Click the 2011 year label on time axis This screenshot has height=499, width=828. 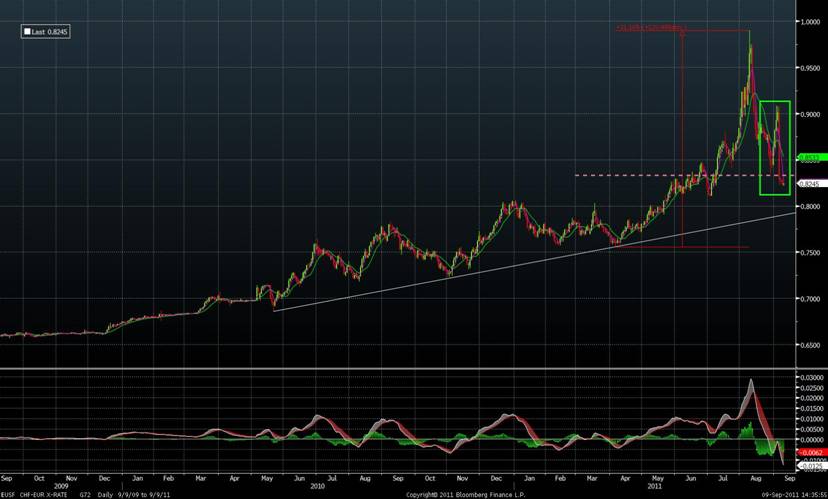656,486
